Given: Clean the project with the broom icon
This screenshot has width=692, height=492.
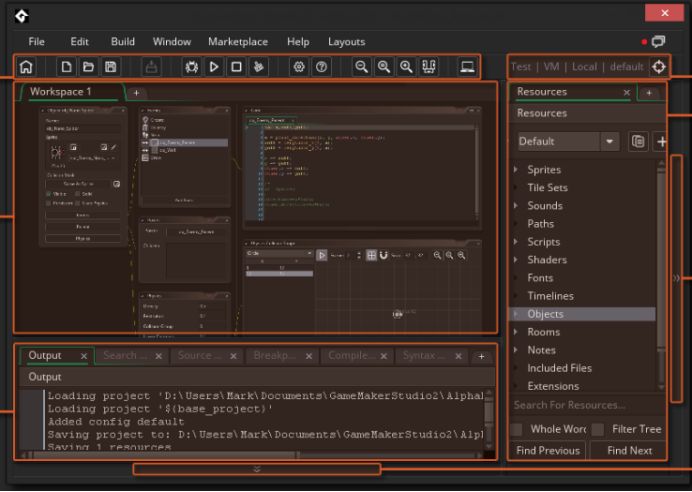Looking at the screenshot, I should tap(259, 67).
